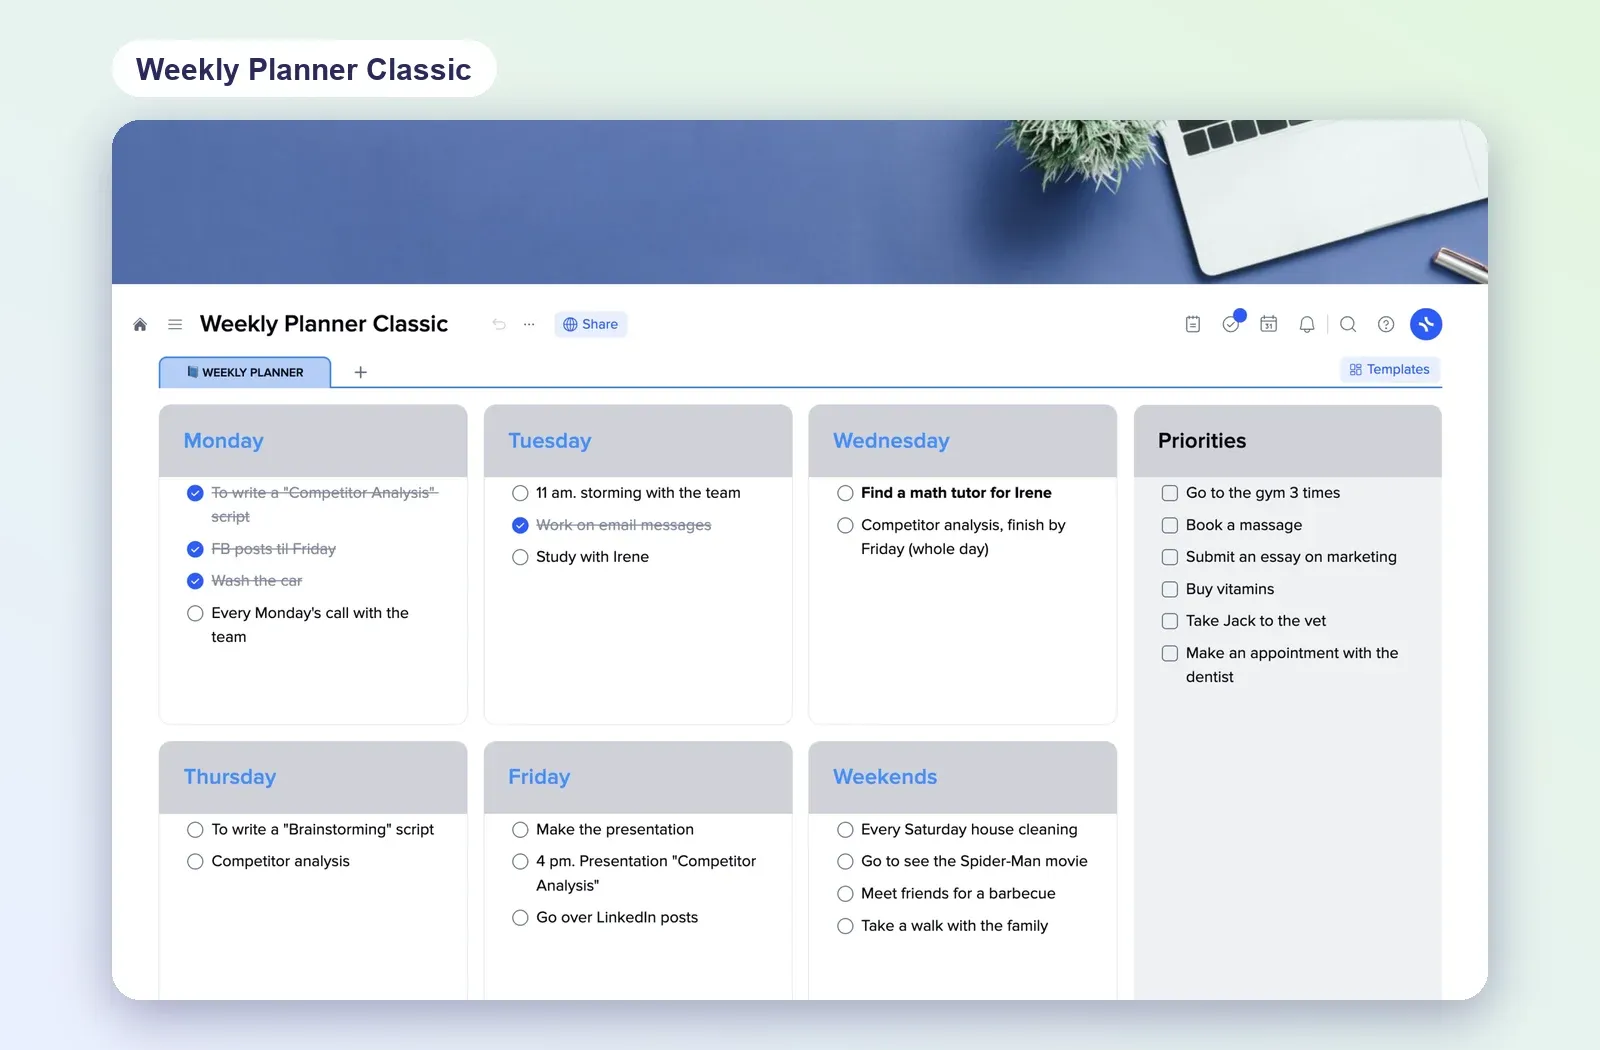Check 'Go to see the Spider-Man movie'

(x=845, y=862)
